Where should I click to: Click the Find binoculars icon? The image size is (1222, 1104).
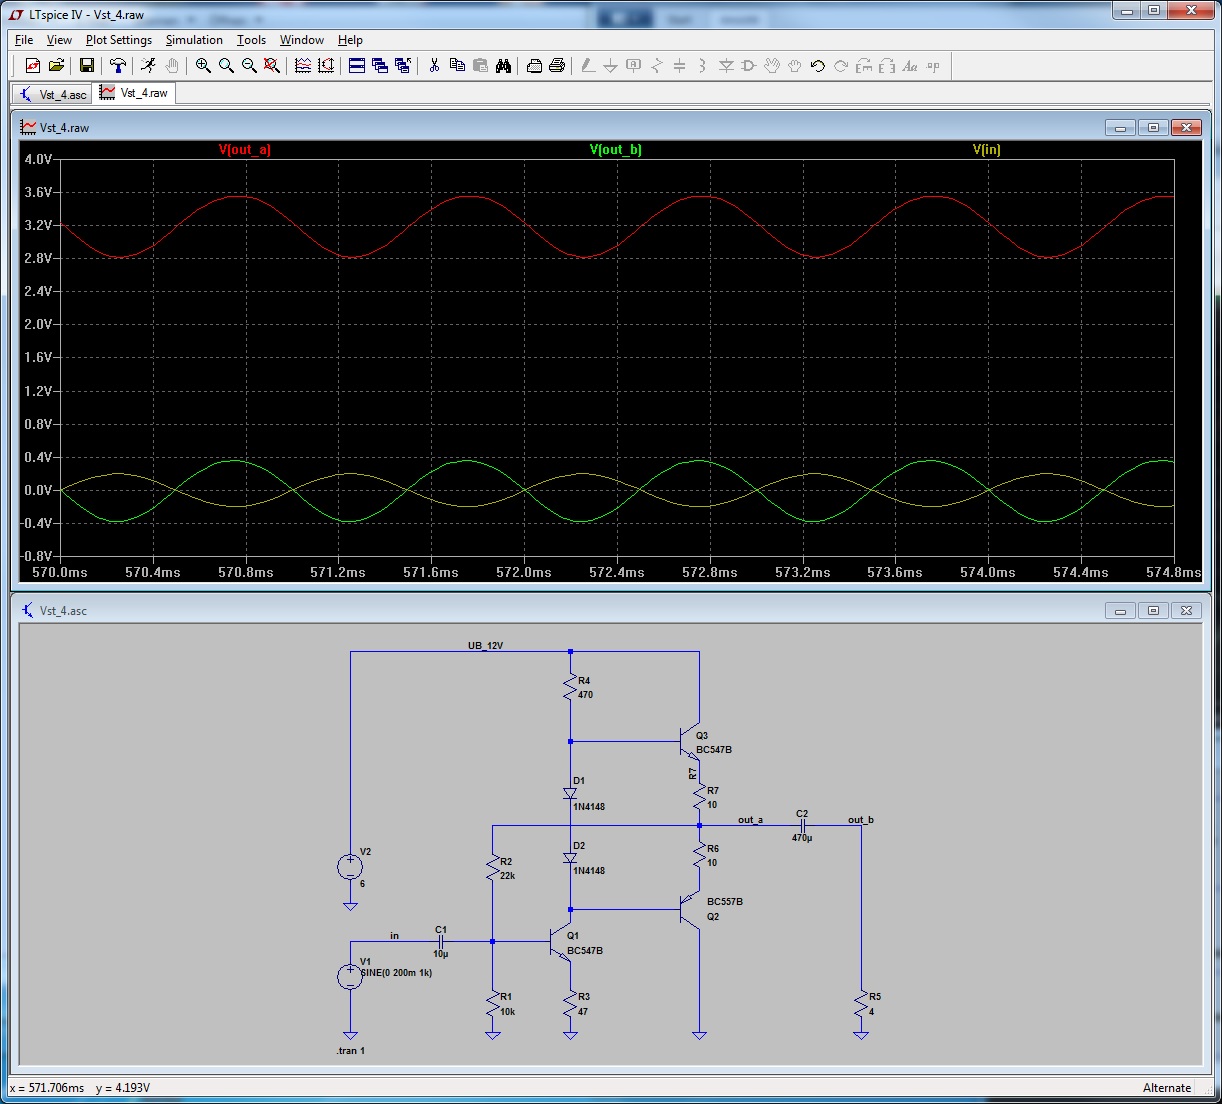click(x=503, y=66)
